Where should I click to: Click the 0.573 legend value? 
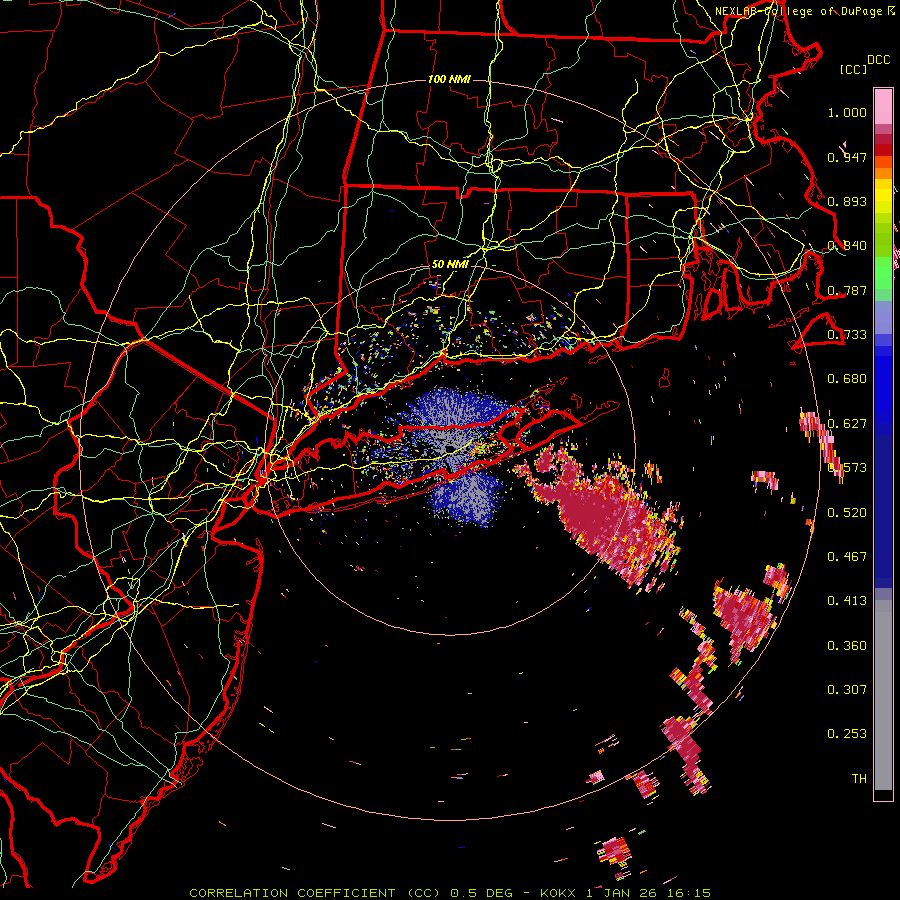click(x=847, y=468)
